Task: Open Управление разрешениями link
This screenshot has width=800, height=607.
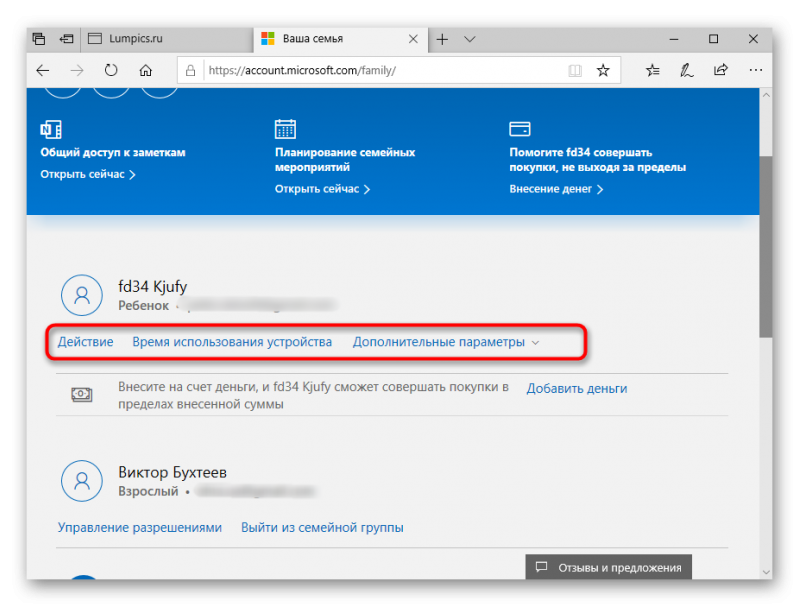Action: coord(140,527)
